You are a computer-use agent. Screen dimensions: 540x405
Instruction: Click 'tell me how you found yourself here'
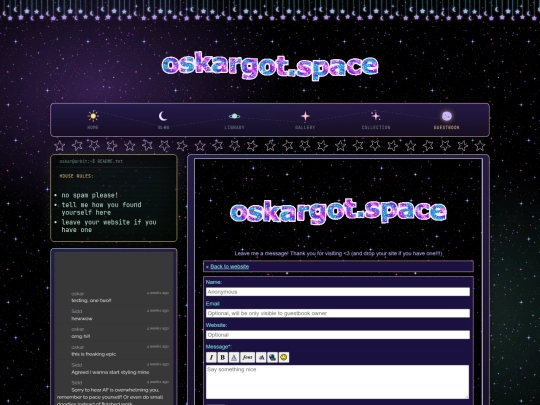(x=101, y=209)
